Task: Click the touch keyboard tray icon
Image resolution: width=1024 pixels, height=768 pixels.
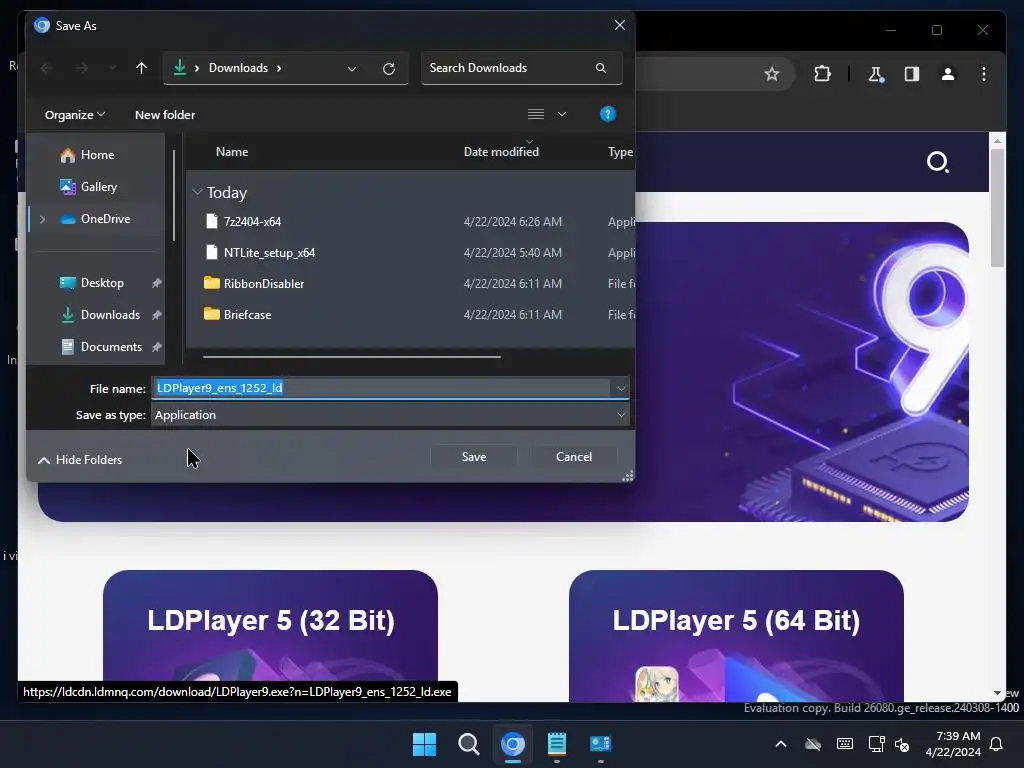Action: 844,744
